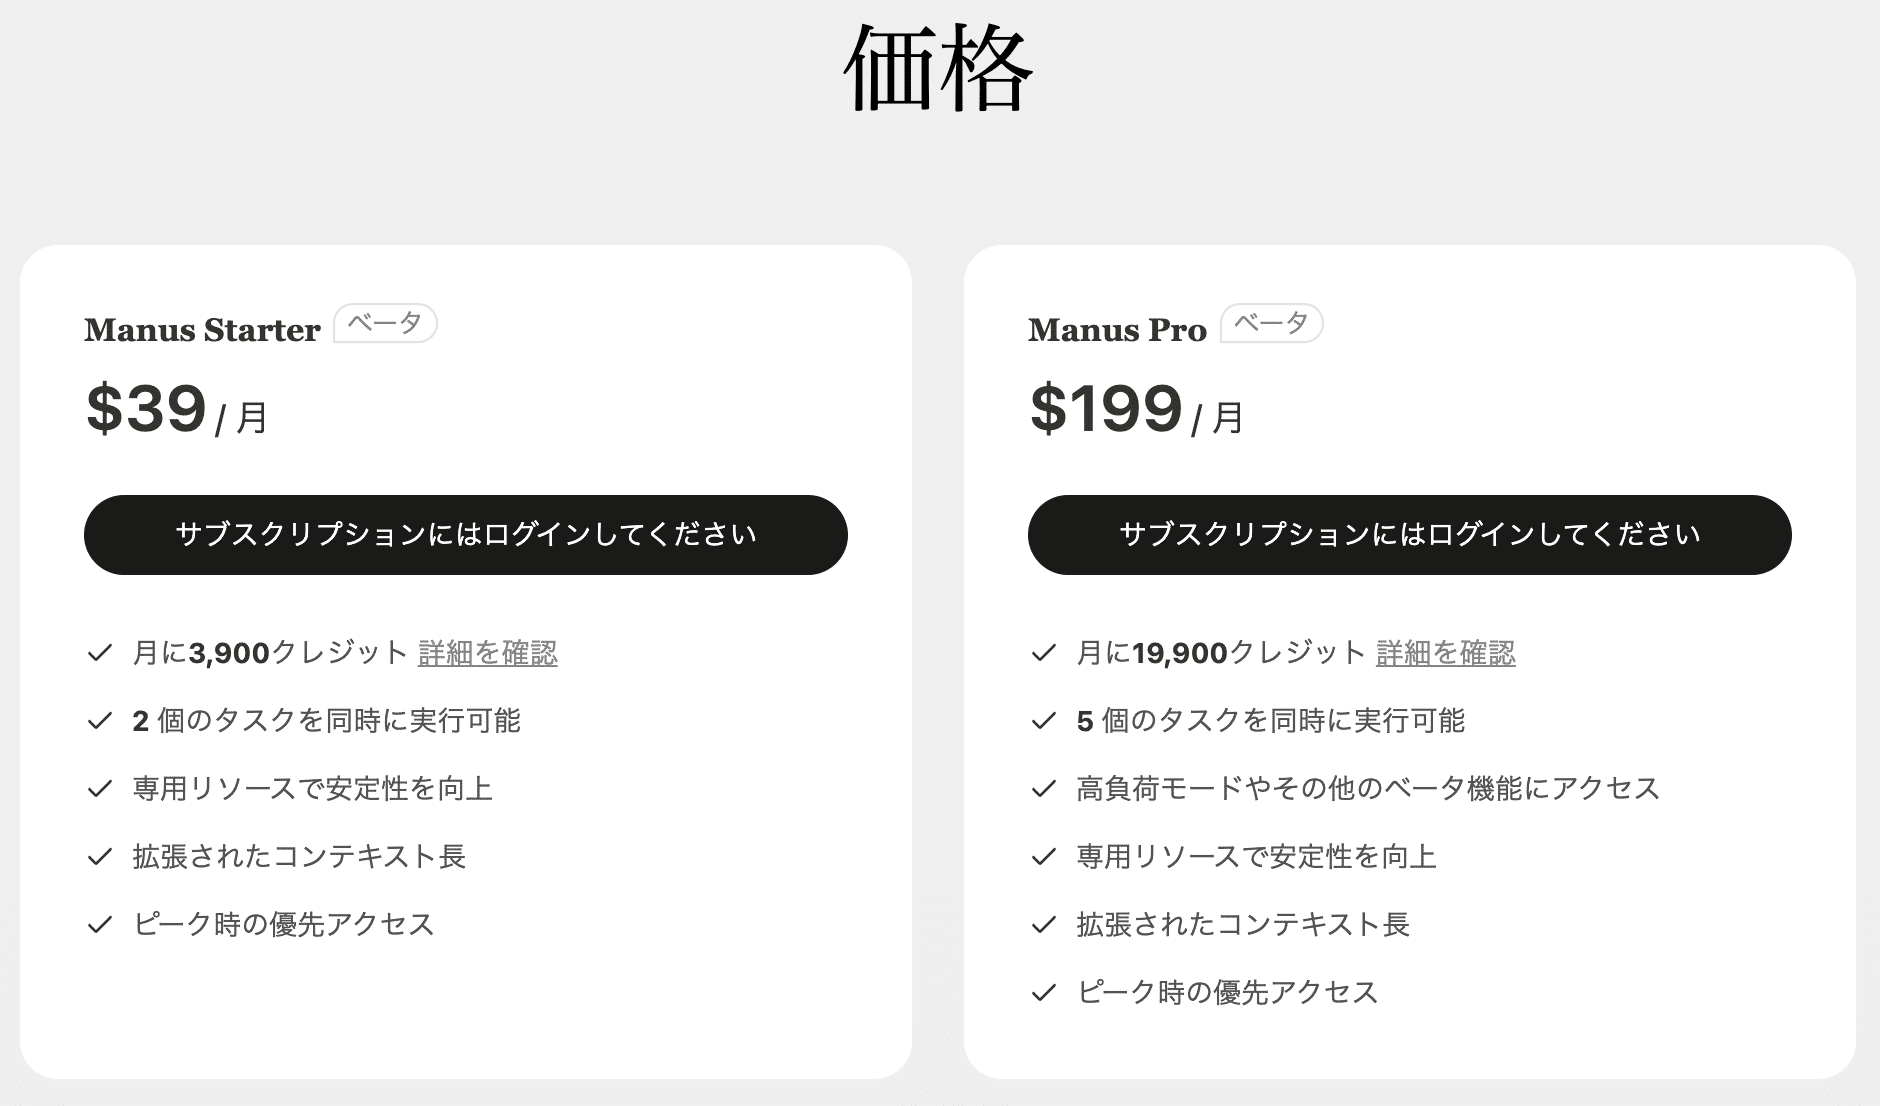This screenshot has height=1106, width=1880.
Task: Click checkmark beside 高負荷モードやその他のベータ機能
Action: point(1044,789)
